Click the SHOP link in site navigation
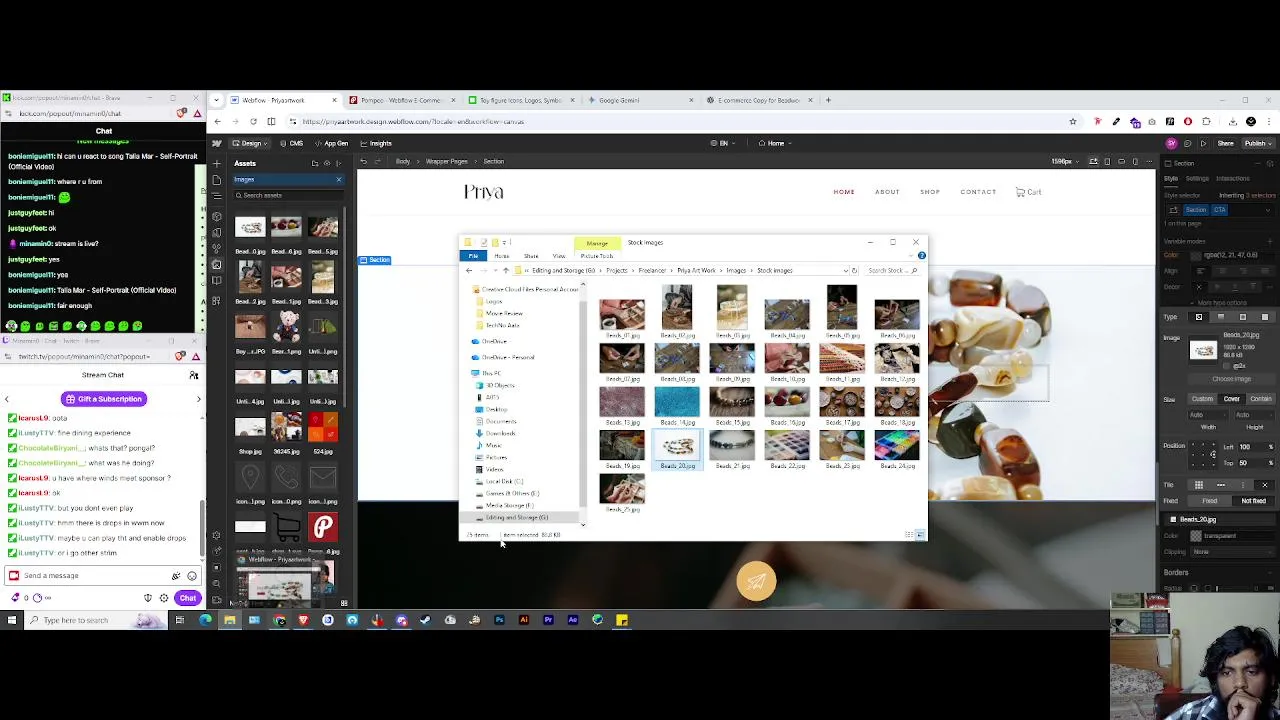 930,192
